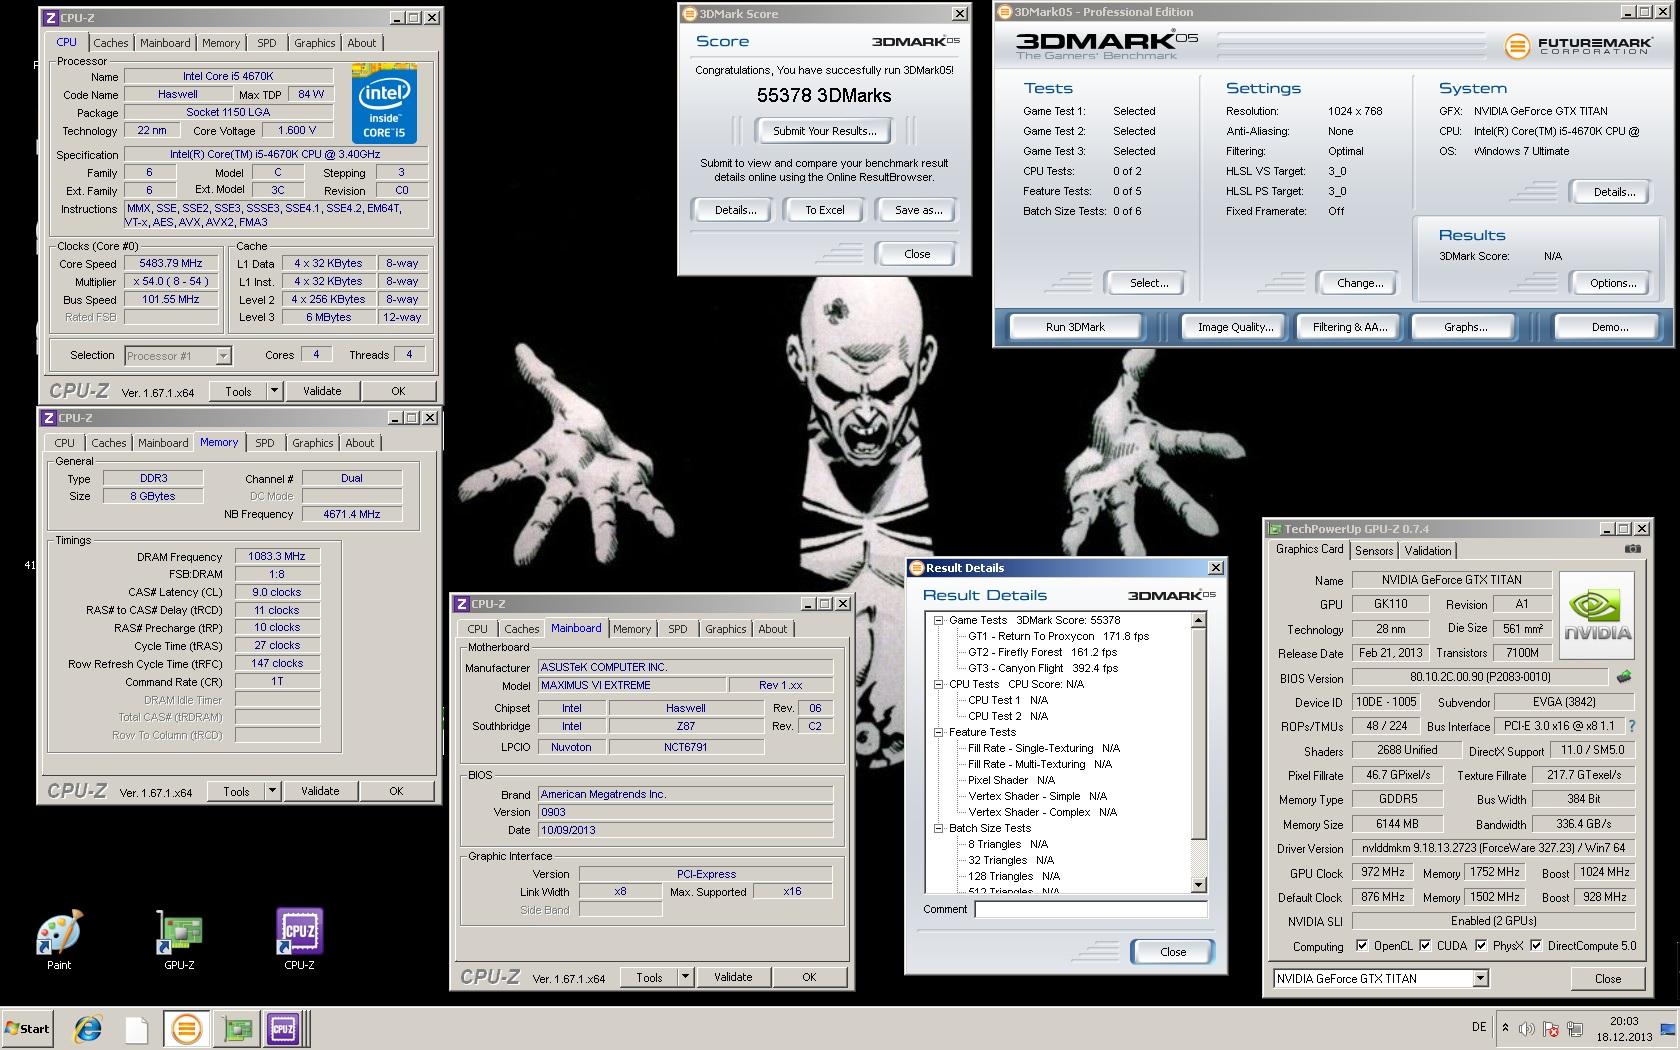Select Graphics tab in CPU-Z Mainboard window
The image size is (1680, 1050).
pos(725,629)
